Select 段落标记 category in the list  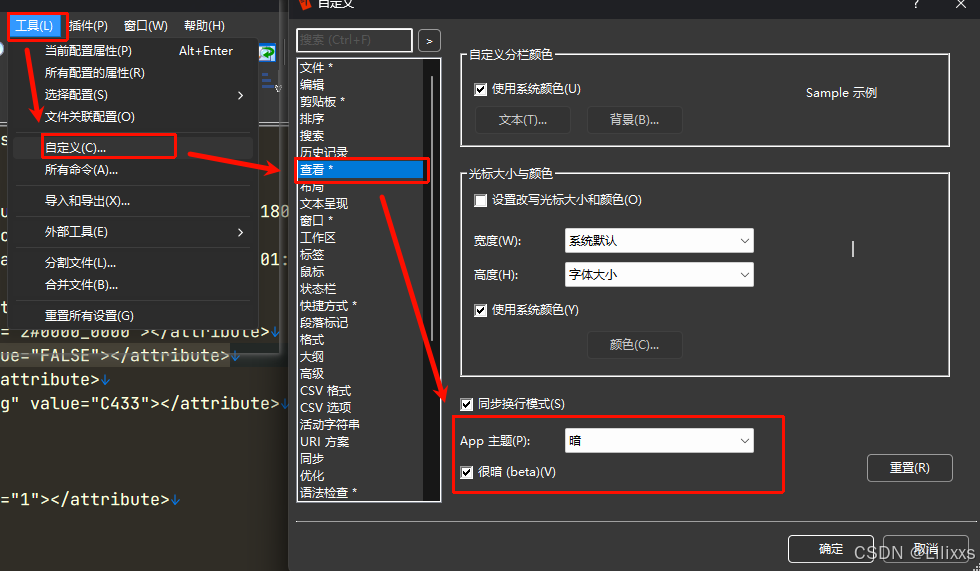click(361, 322)
